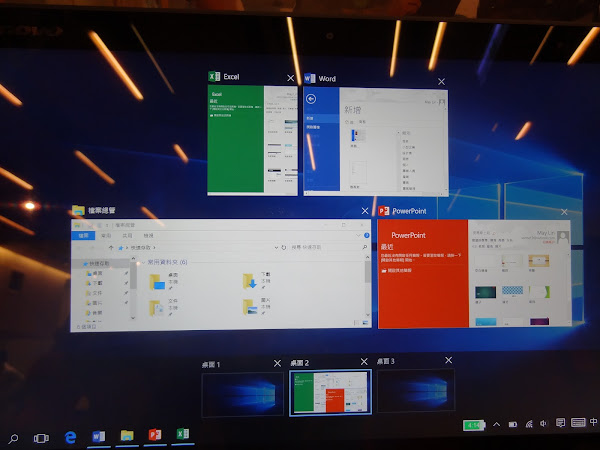The height and width of the screenshot is (450, 600).
Task: Open the 圖片 folder in frequent folders
Action: click(x=257, y=306)
